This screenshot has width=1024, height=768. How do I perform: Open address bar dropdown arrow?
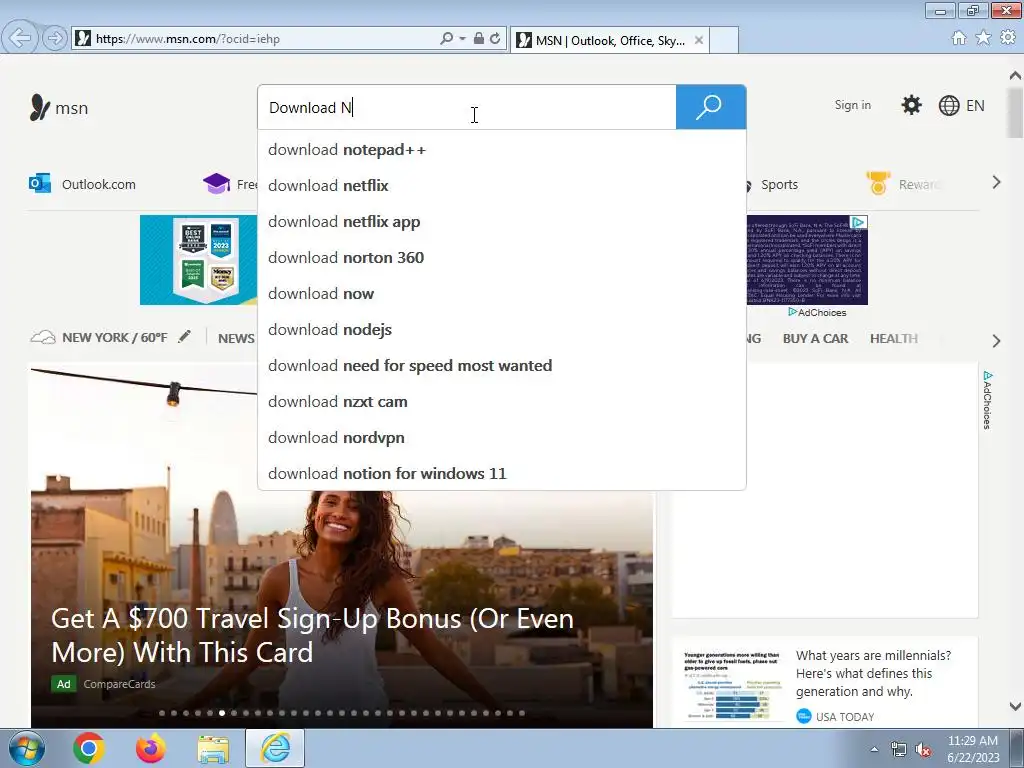(462, 39)
